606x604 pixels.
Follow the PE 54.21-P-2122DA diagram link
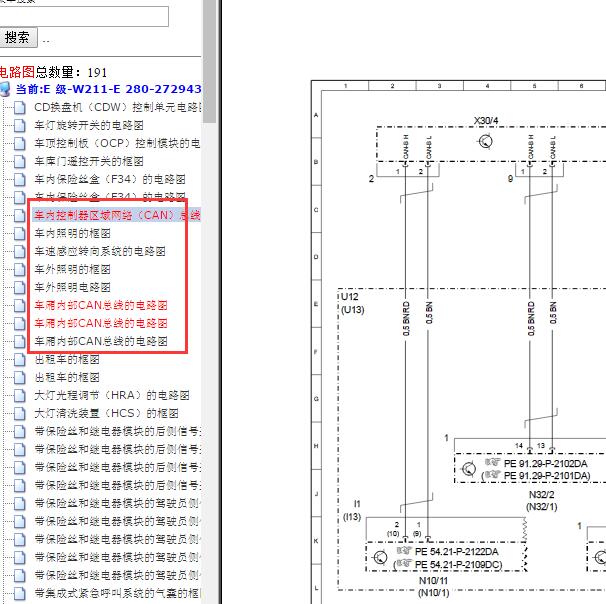coord(456,552)
